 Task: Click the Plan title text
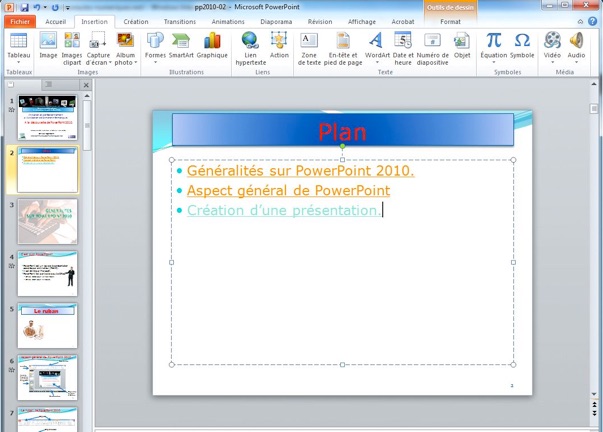342,132
